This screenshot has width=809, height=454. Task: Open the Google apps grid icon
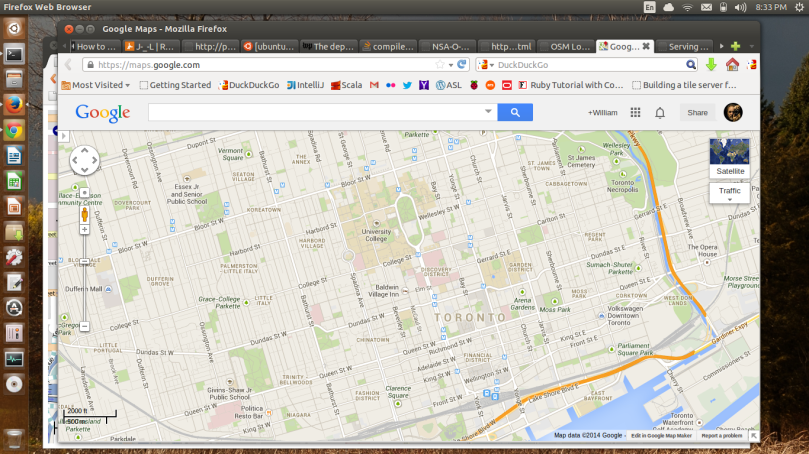[635, 112]
